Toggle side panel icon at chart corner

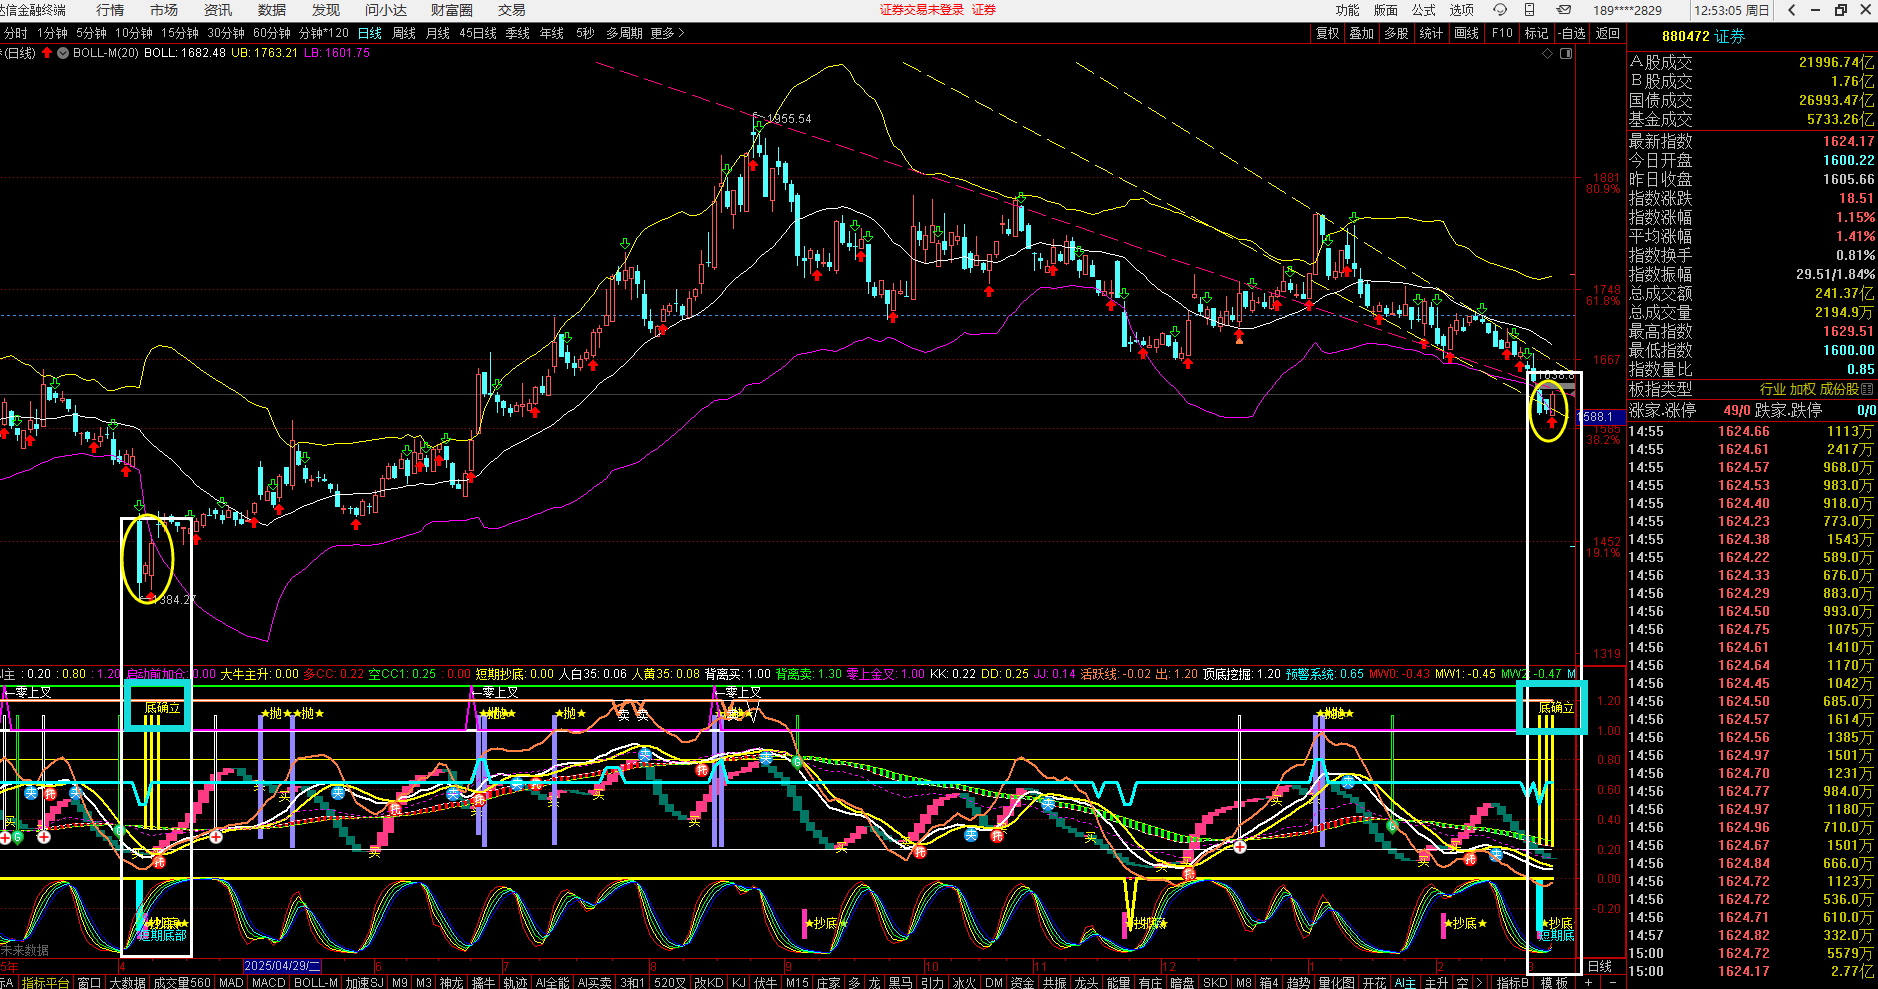[x=1566, y=53]
